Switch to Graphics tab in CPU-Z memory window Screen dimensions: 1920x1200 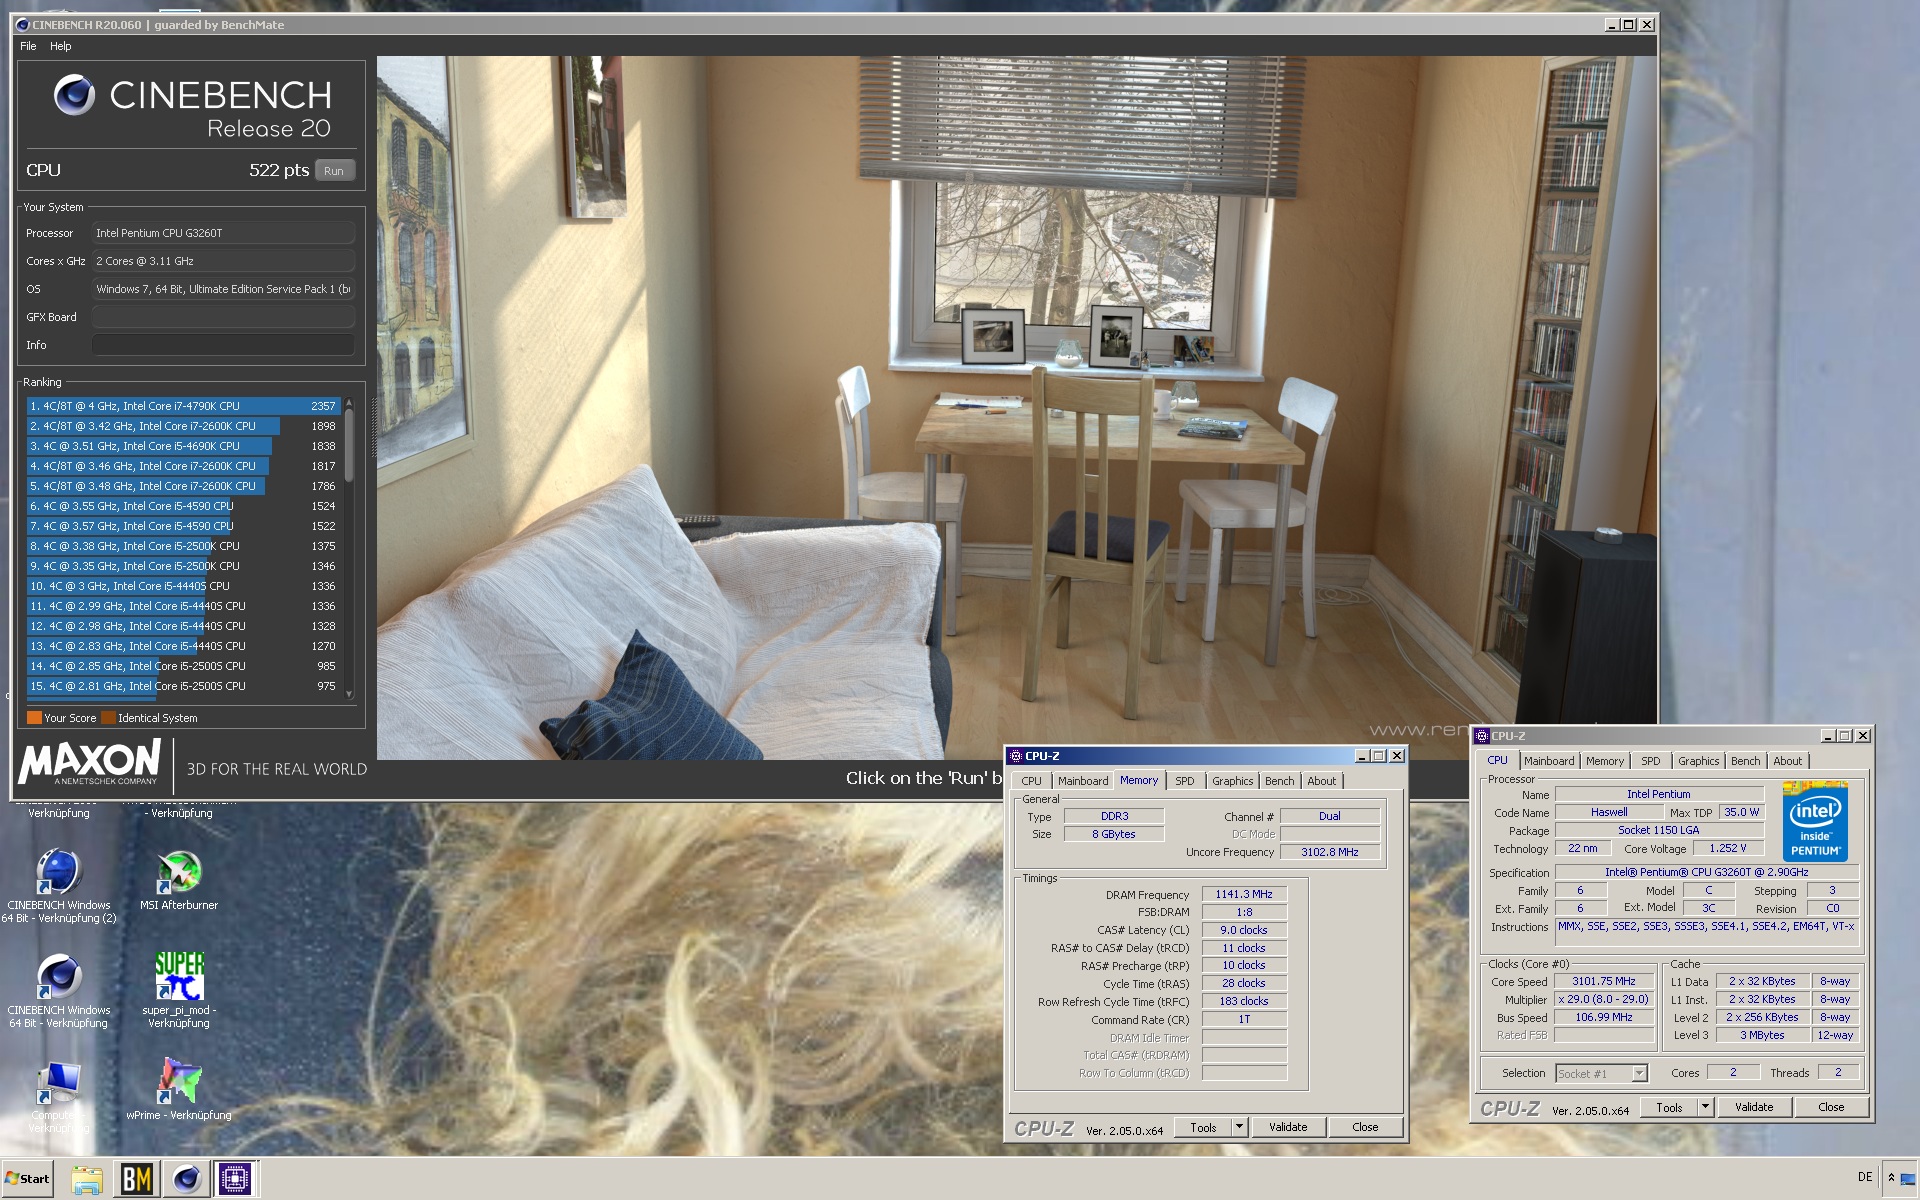[1232, 781]
